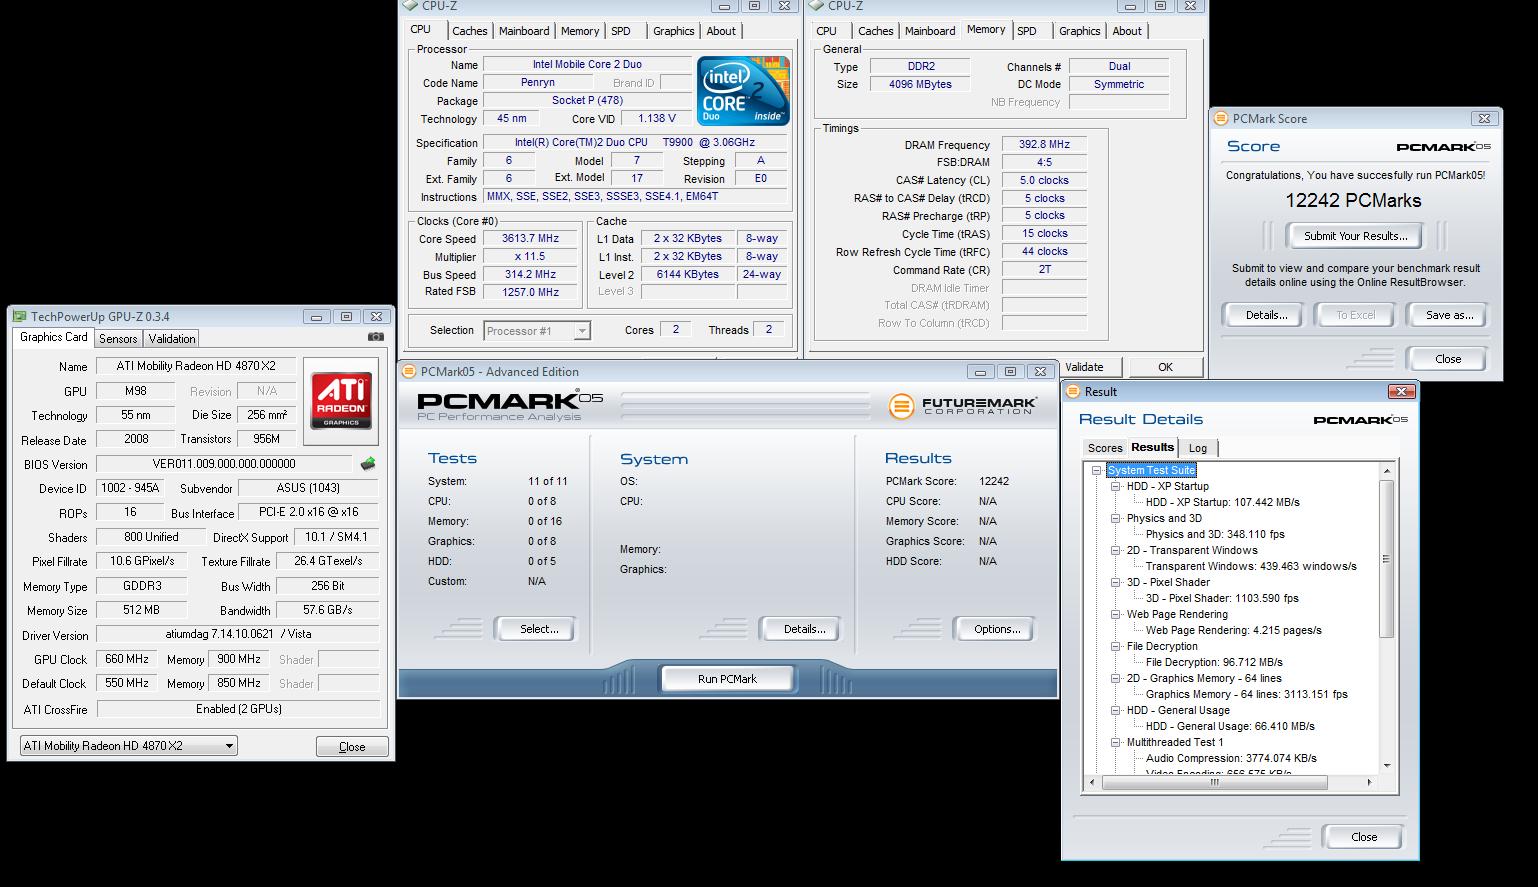Click the Driver Version atiumdag field
The width and height of the screenshot is (1538, 887).
(x=238, y=635)
